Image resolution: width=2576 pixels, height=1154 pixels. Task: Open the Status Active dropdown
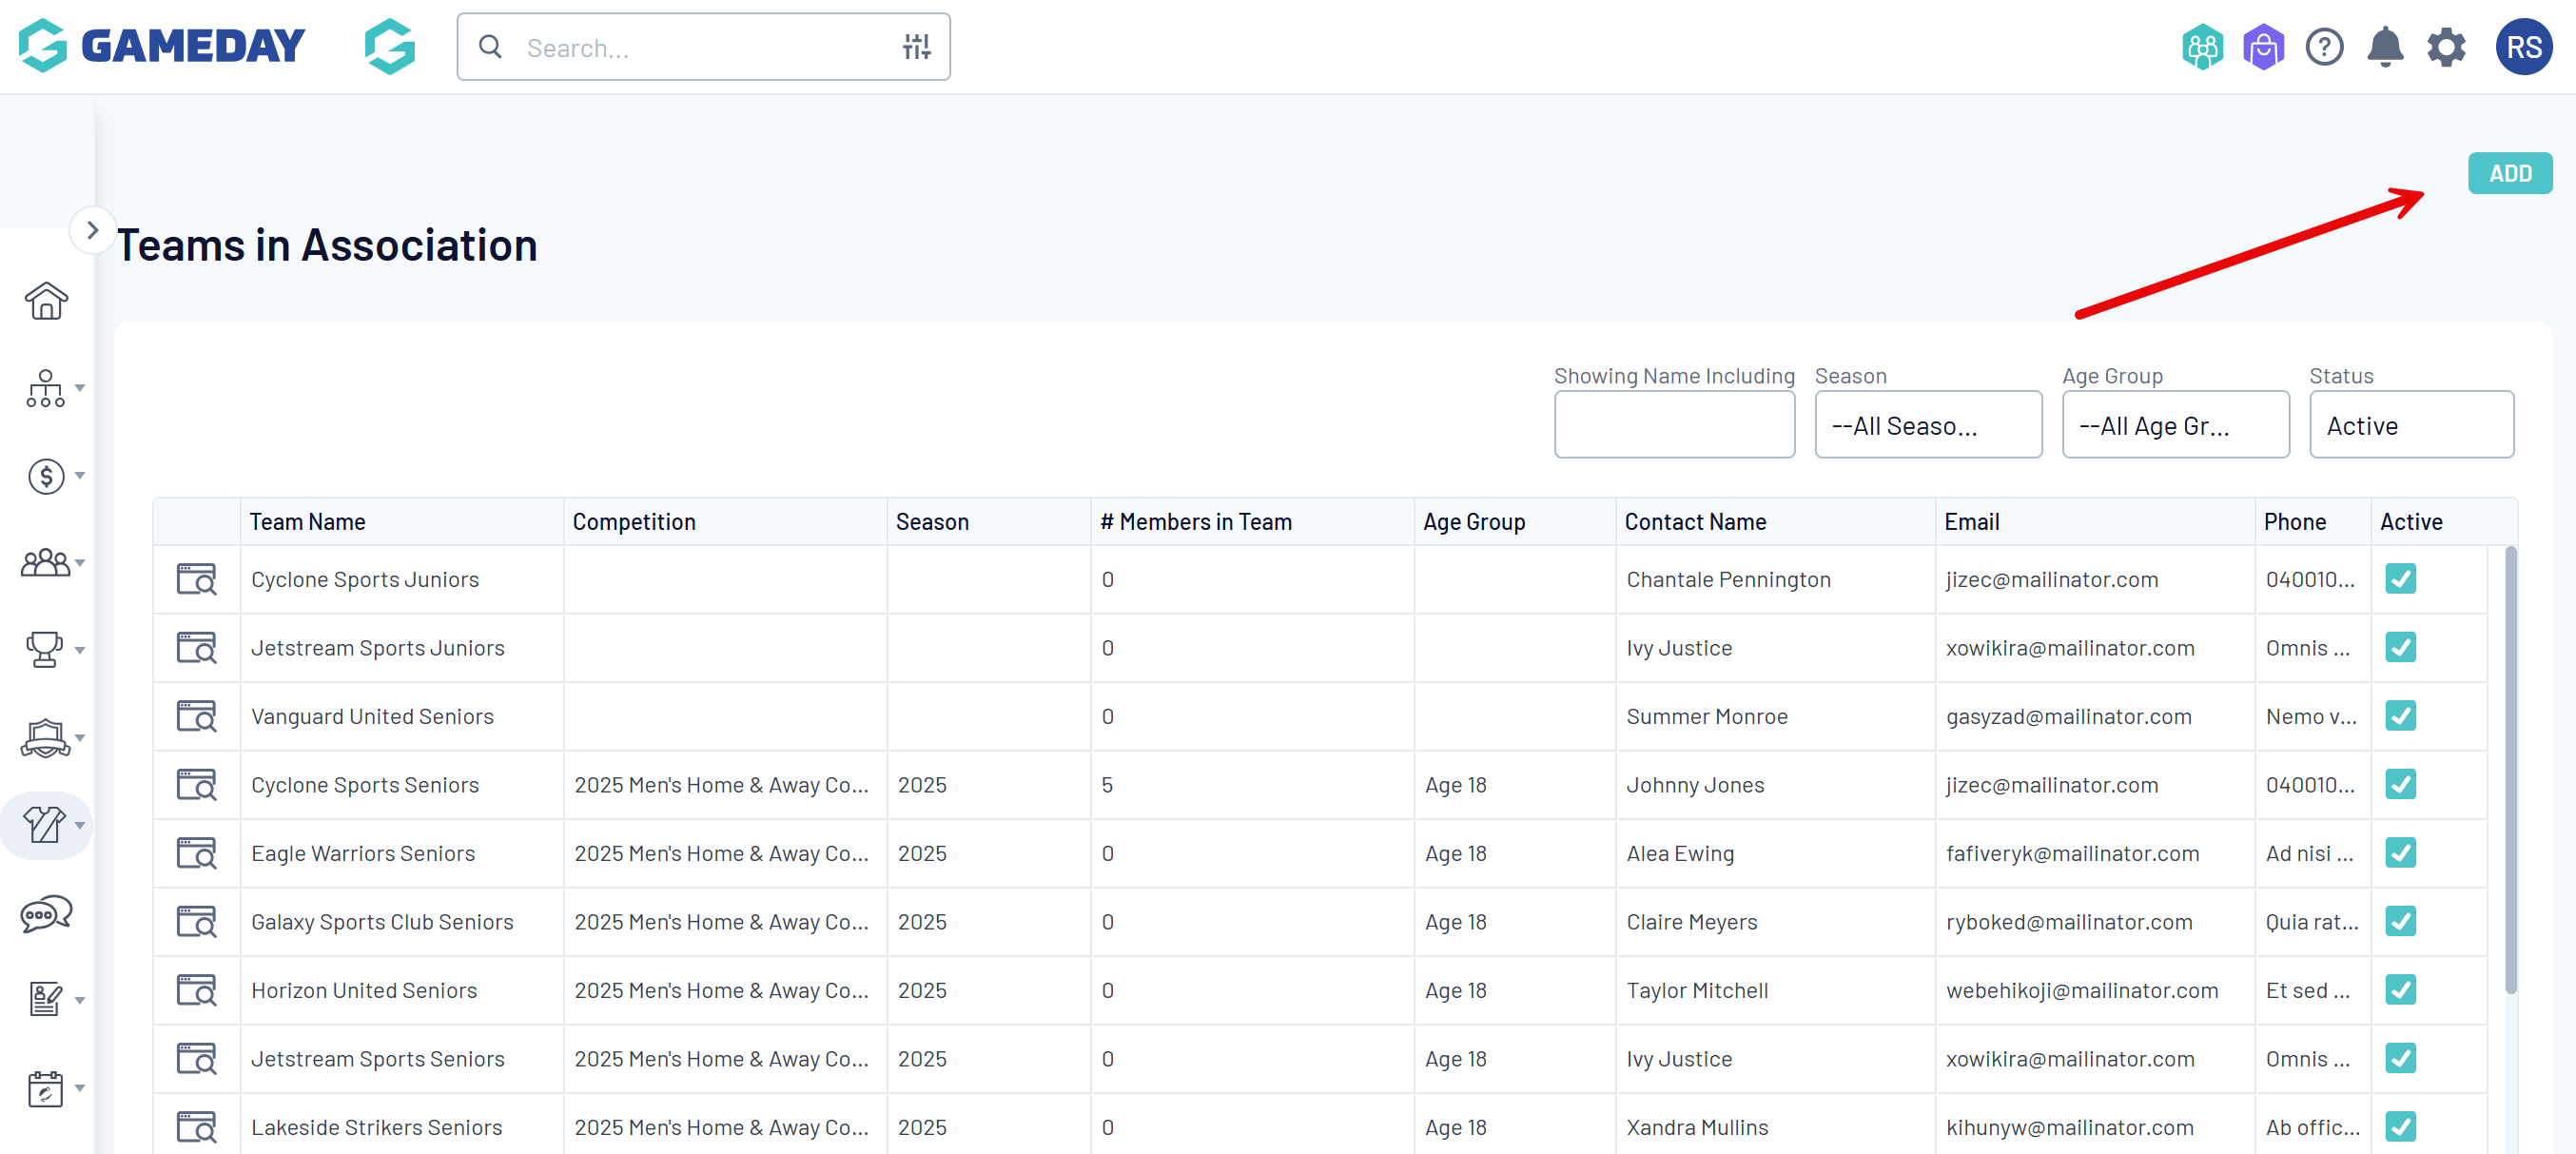2410,425
